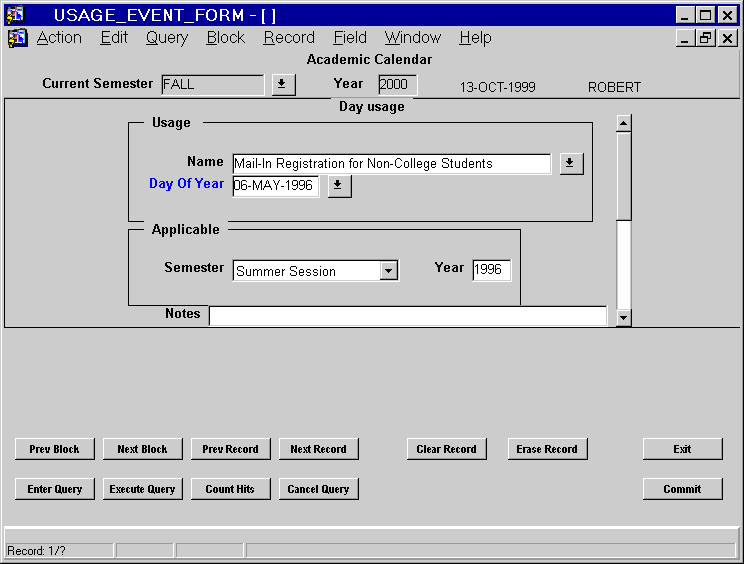This screenshot has width=744, height=564.
Task: Click the 13-OCT-1999 date text
Action: (497, 87)
